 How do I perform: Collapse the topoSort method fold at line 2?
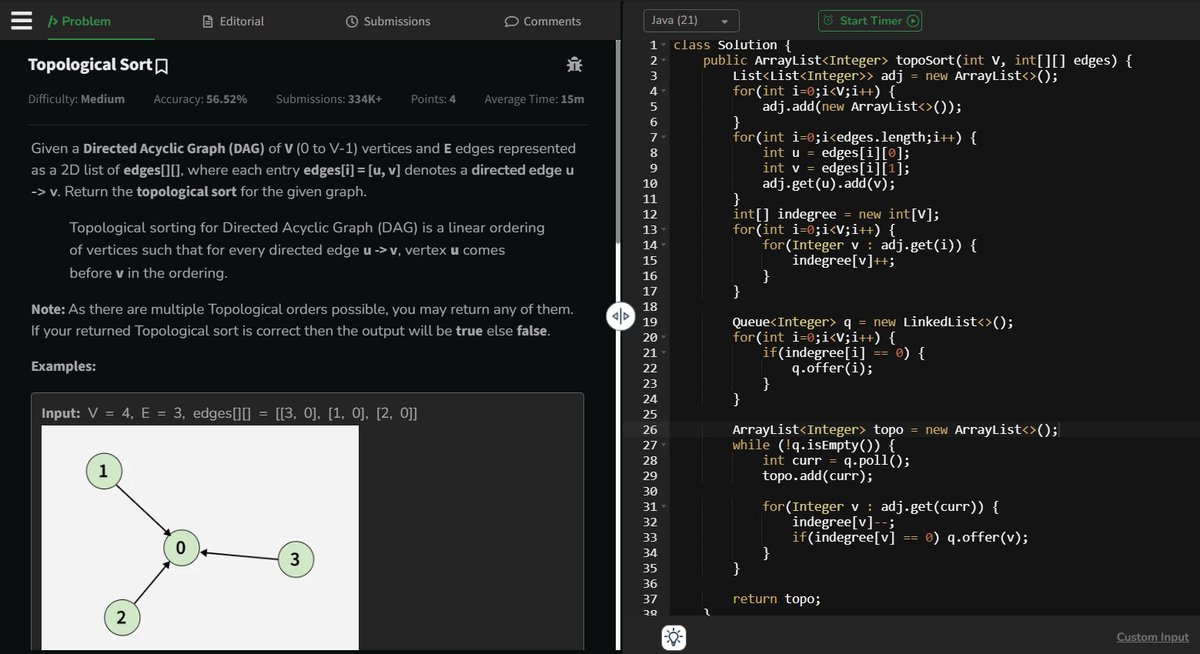point(664,61)
